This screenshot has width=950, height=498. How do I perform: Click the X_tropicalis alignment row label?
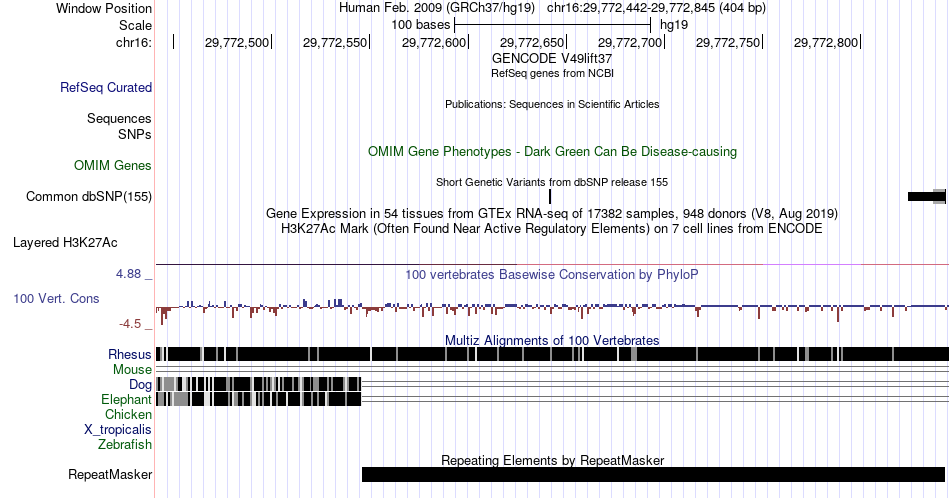coord(118,430)
